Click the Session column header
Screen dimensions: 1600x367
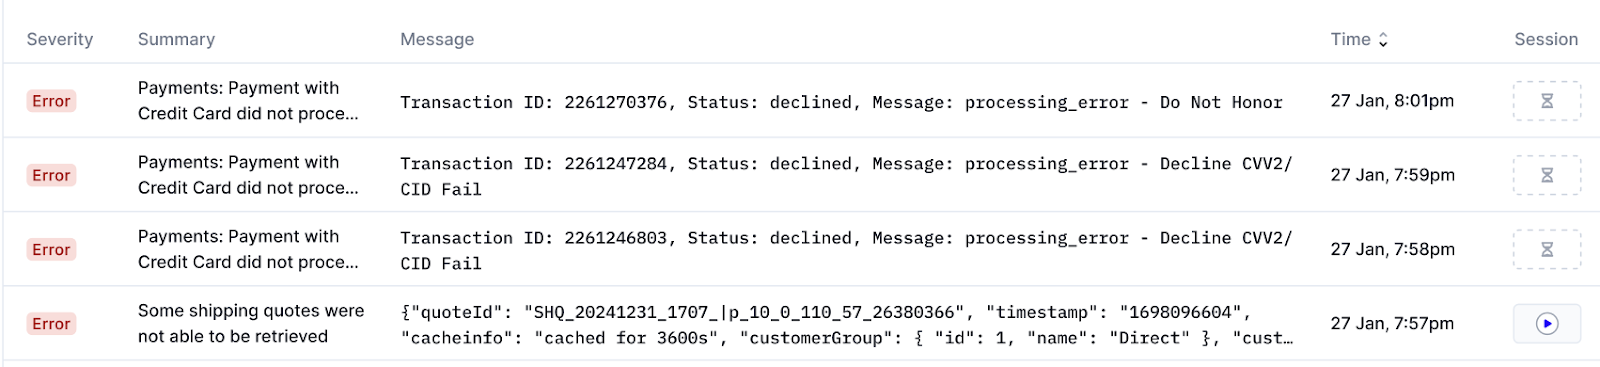[x=1546, y=39]
